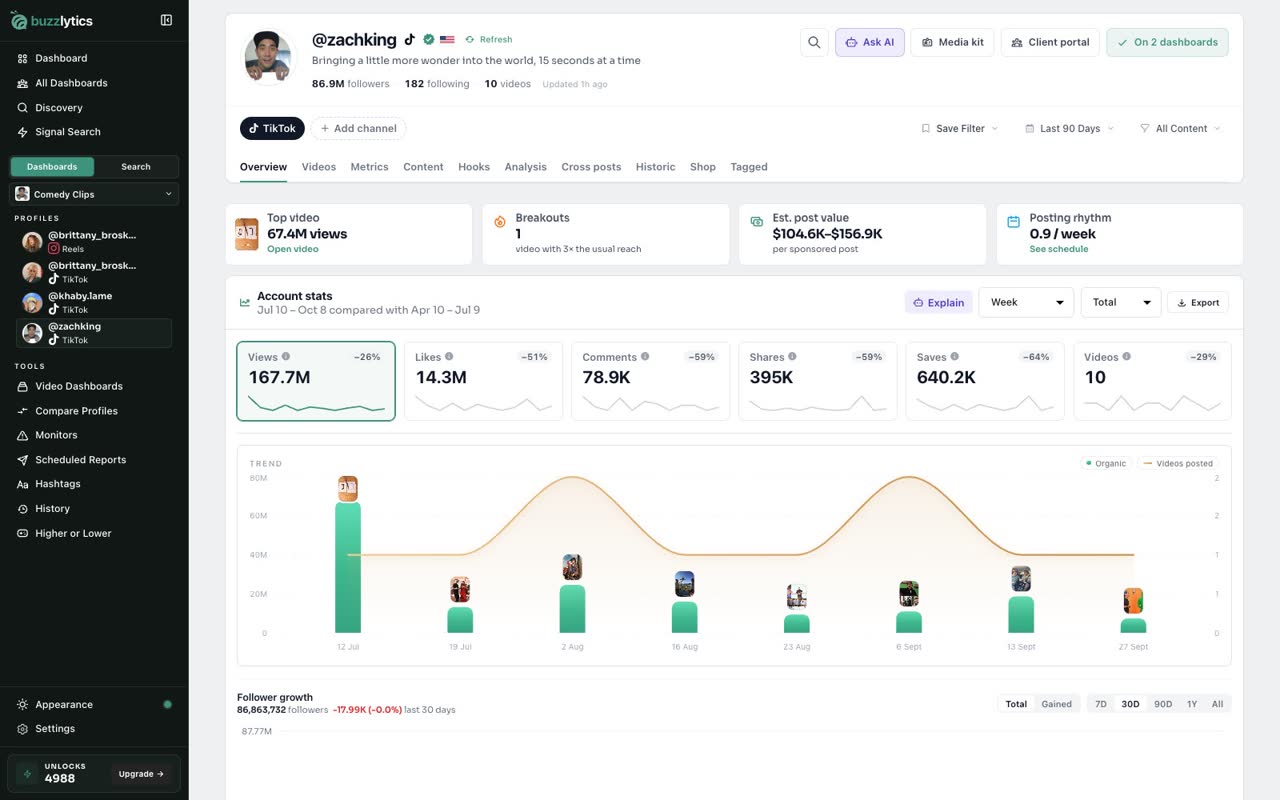Open the All Content filter dropdown
Screen dimensions: 1280x800
coord(1181,128)
